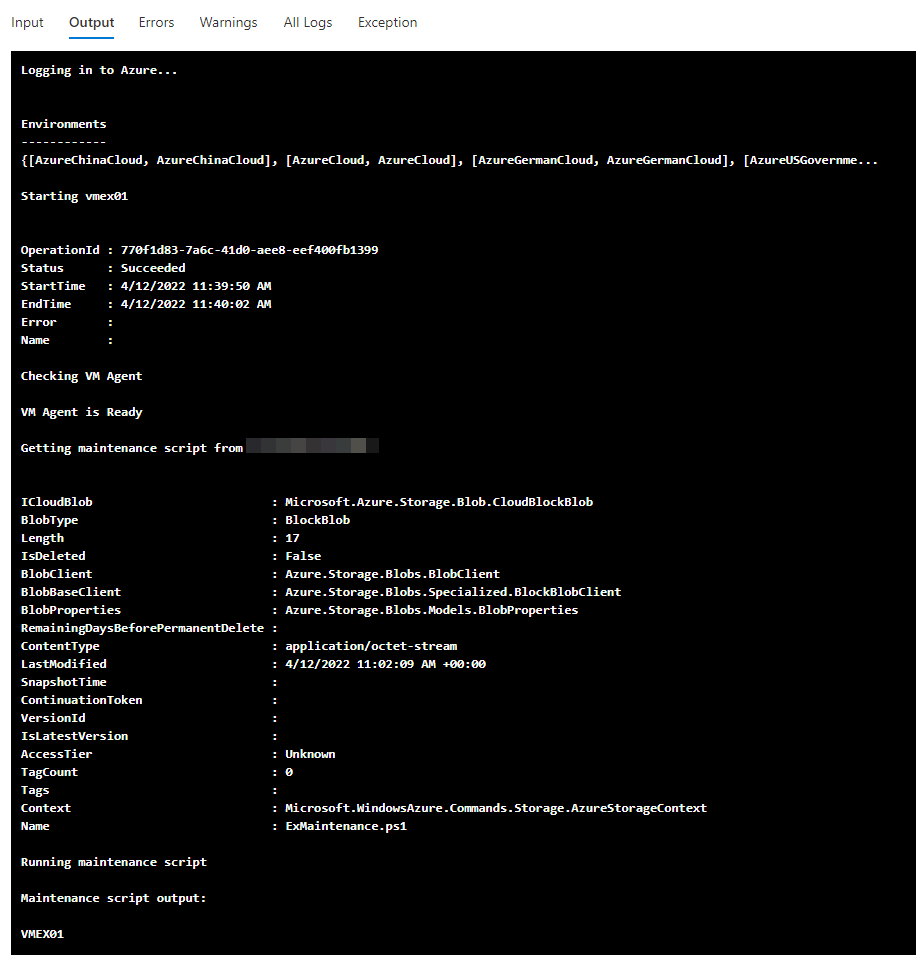Click the 'IsLatestVersion' property name
916x955 pixels.
[74, 736]
